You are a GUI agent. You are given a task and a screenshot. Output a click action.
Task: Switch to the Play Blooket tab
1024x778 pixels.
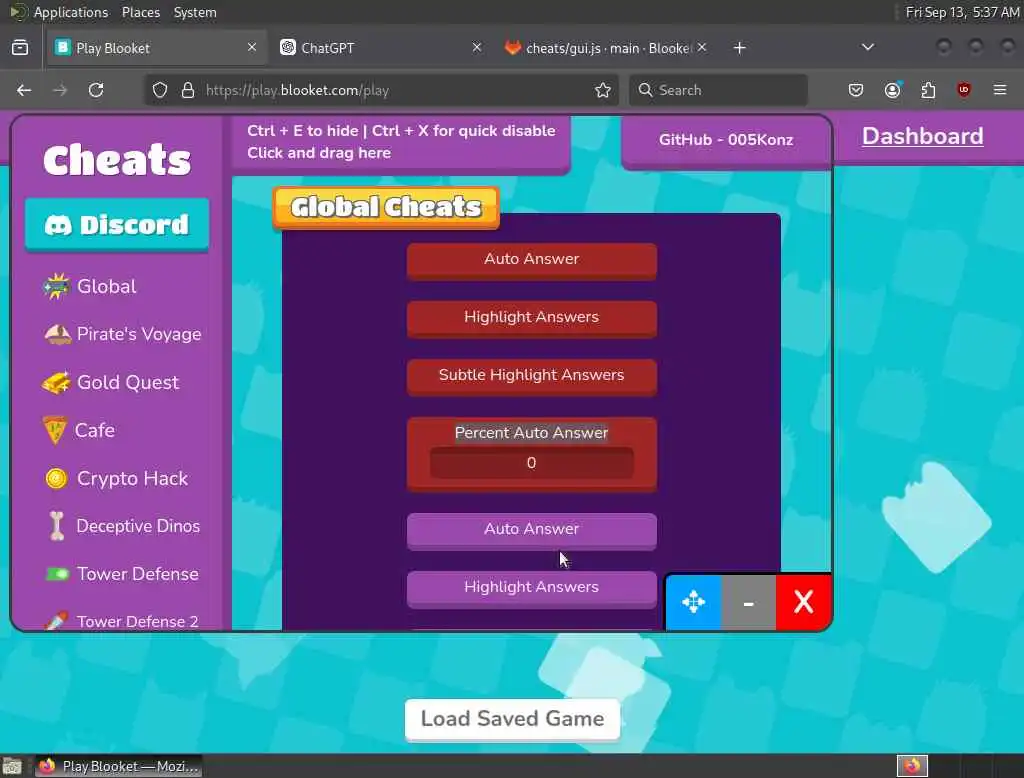coord(155,48)
